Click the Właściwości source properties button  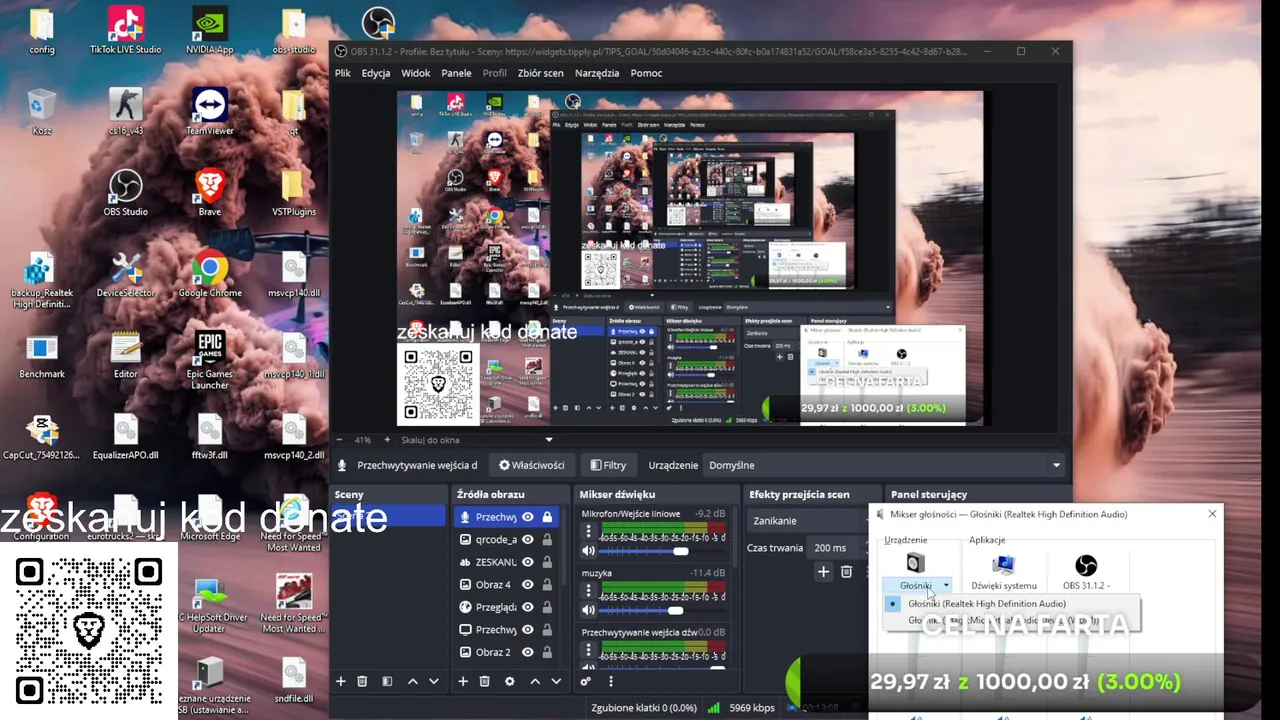pos(532,465)
